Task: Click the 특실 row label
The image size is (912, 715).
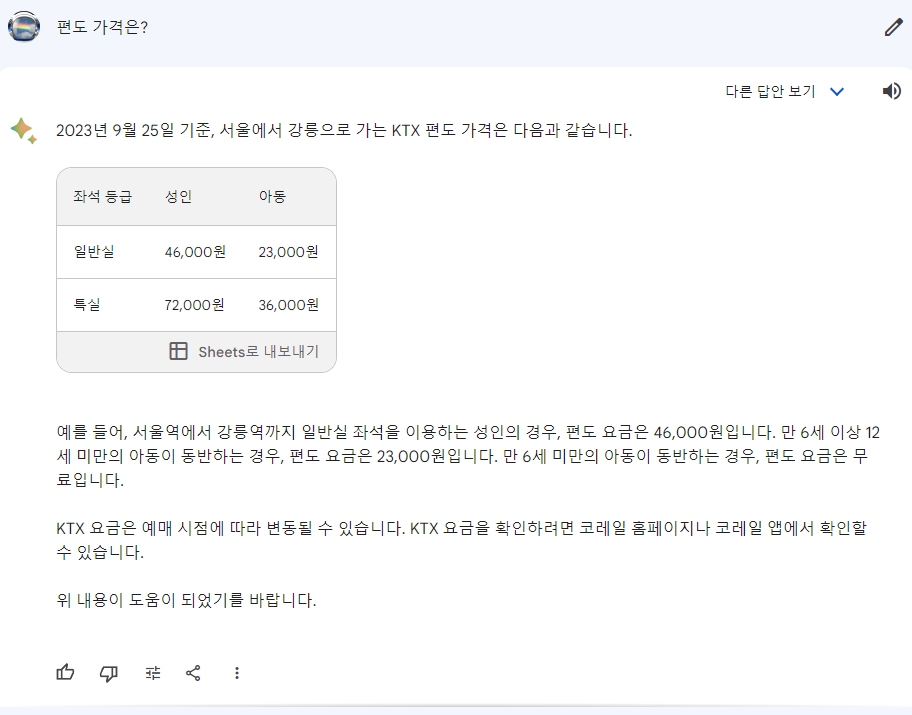Action: pyautogui.click(x=84, y=304)
